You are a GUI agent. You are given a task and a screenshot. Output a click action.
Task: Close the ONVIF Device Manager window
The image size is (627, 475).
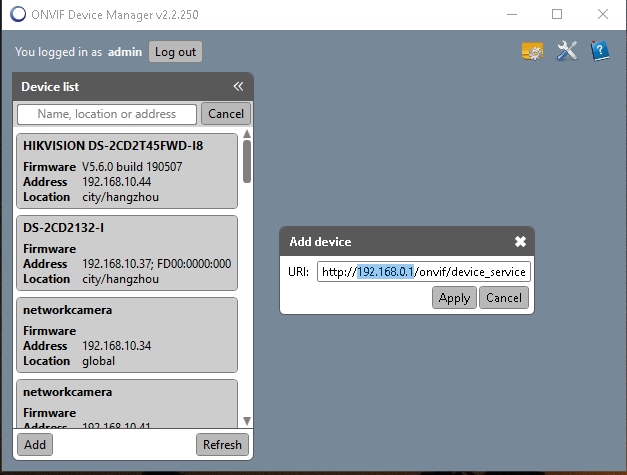(x=603, y=14)
